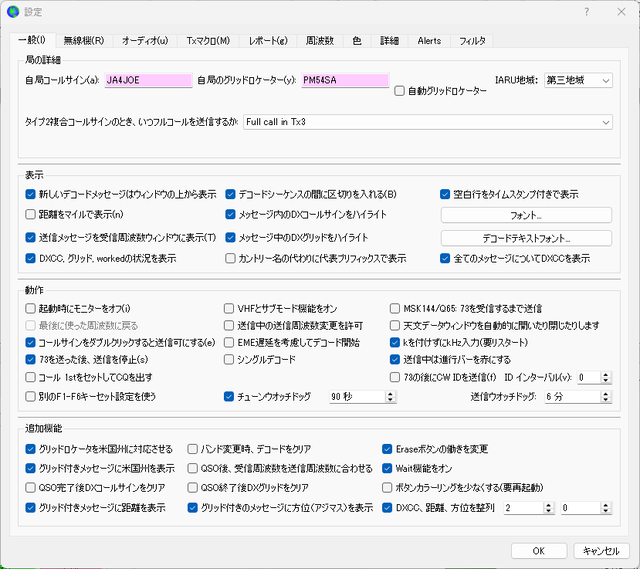Toggle 送信メッセージを受信周波数ウィンドウに表示(T)

tap(30, 238)
